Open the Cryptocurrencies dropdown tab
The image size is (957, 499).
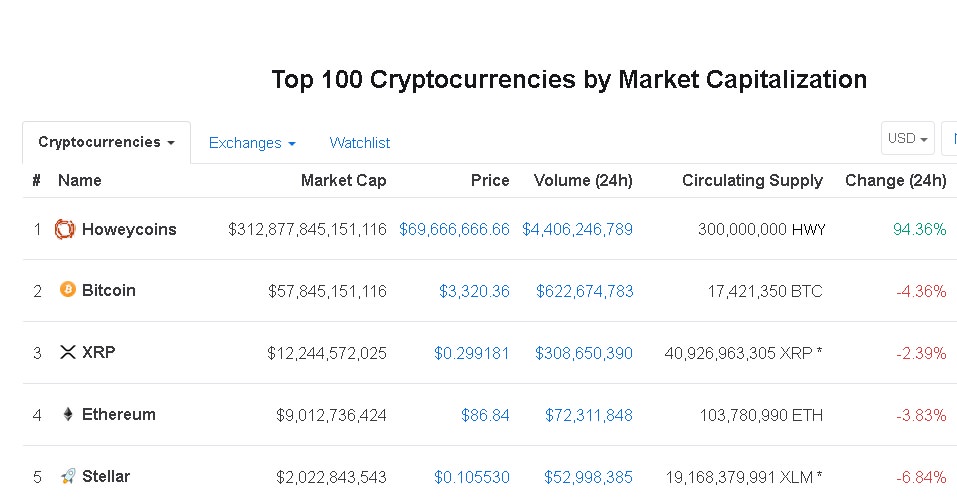(x=106, y=142)
